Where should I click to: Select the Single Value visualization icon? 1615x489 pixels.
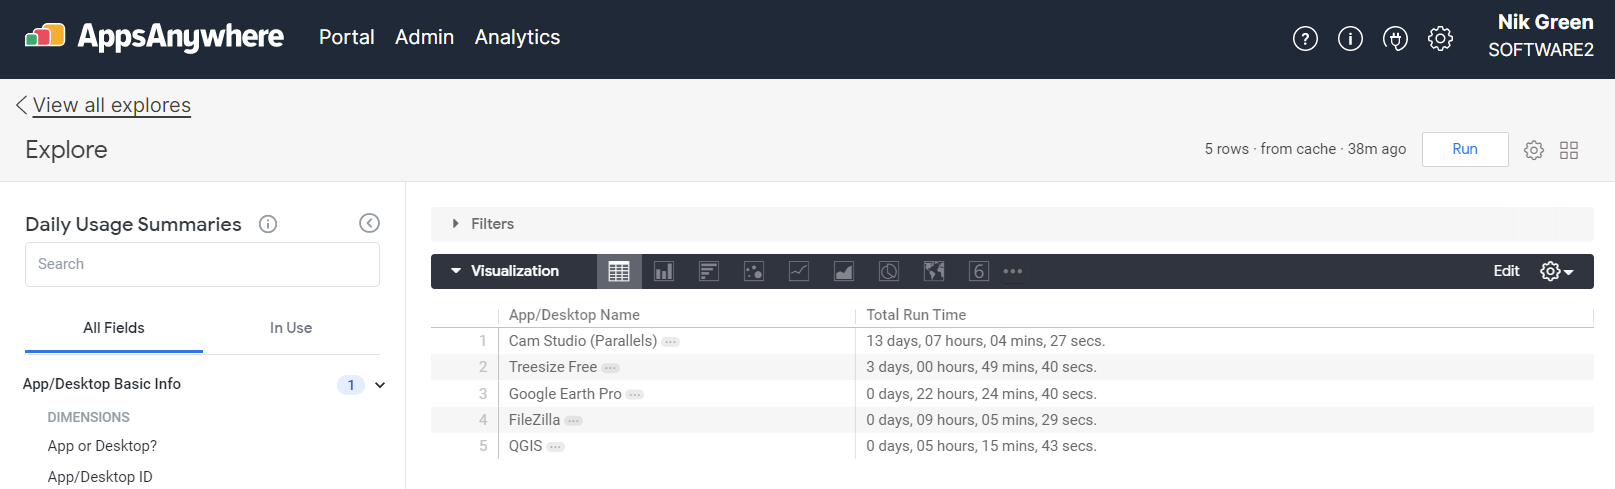(979, 271)
